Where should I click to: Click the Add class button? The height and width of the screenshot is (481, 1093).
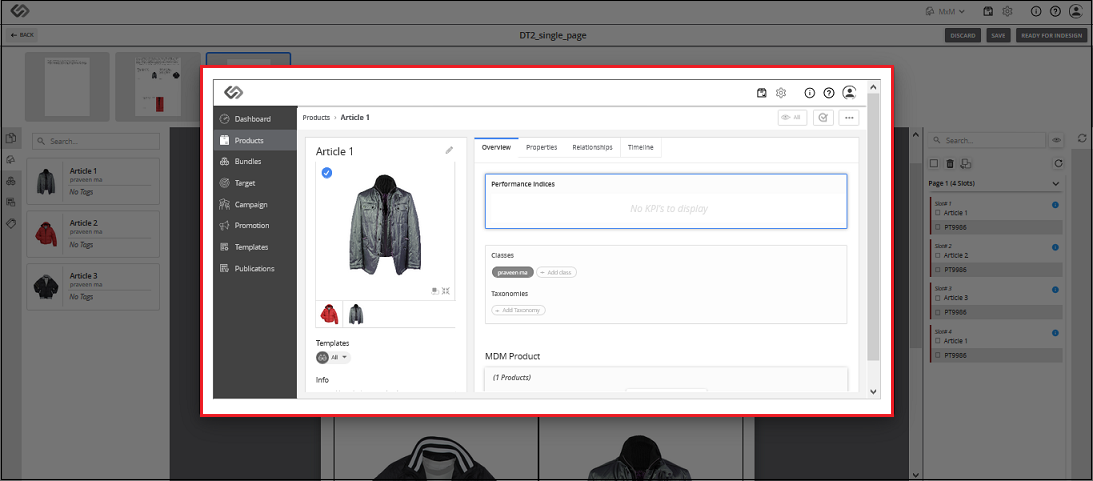556,272
